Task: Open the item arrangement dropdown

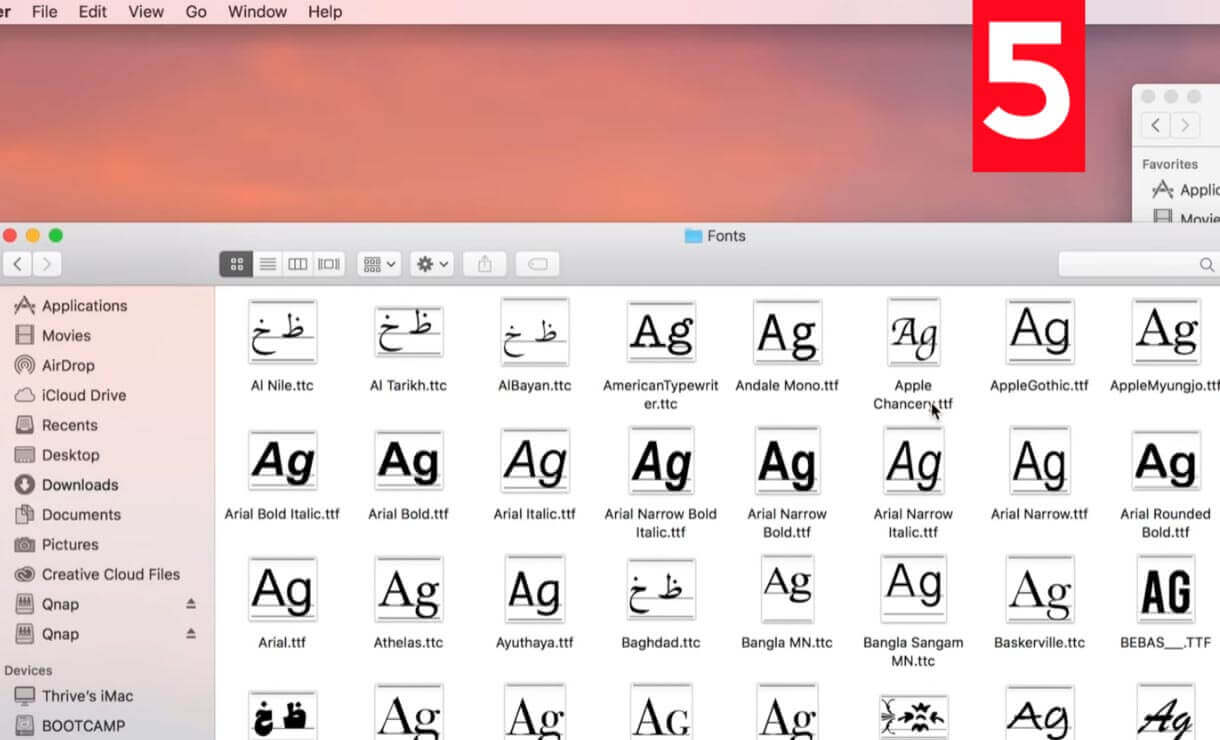Action: (x=378, y=263)
